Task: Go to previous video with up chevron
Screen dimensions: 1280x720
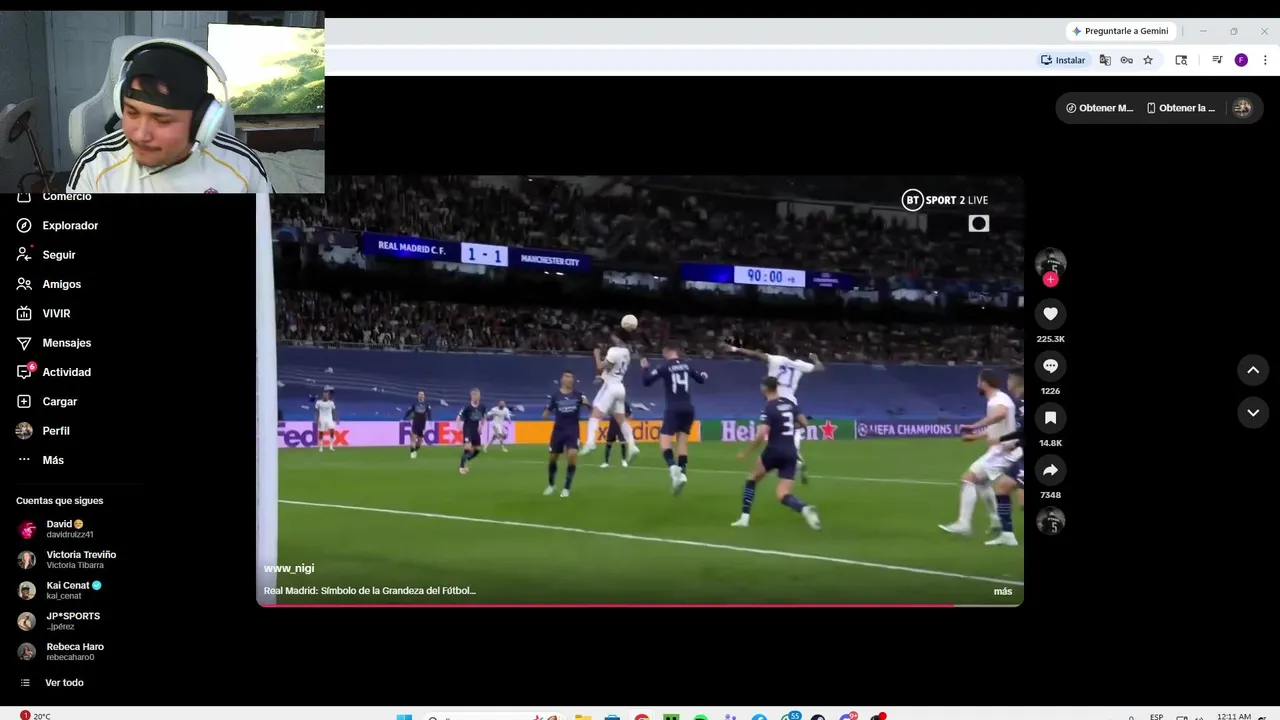Action: pyautogui.click(x=1253, y=370)
